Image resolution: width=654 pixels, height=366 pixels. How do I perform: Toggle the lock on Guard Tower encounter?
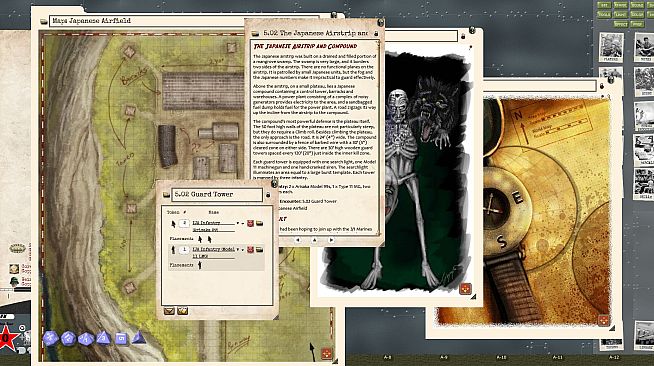tap(268, 195)
